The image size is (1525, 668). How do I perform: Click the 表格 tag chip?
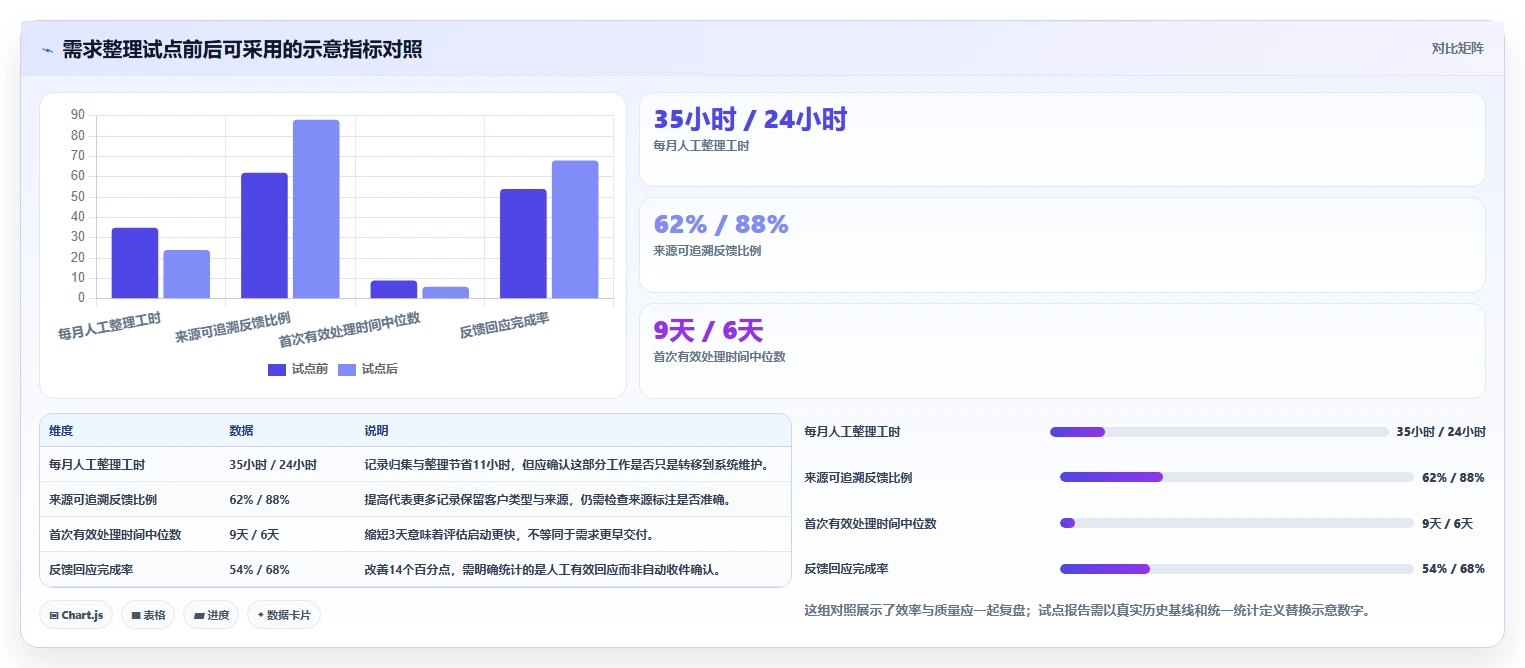click(149, 615)
